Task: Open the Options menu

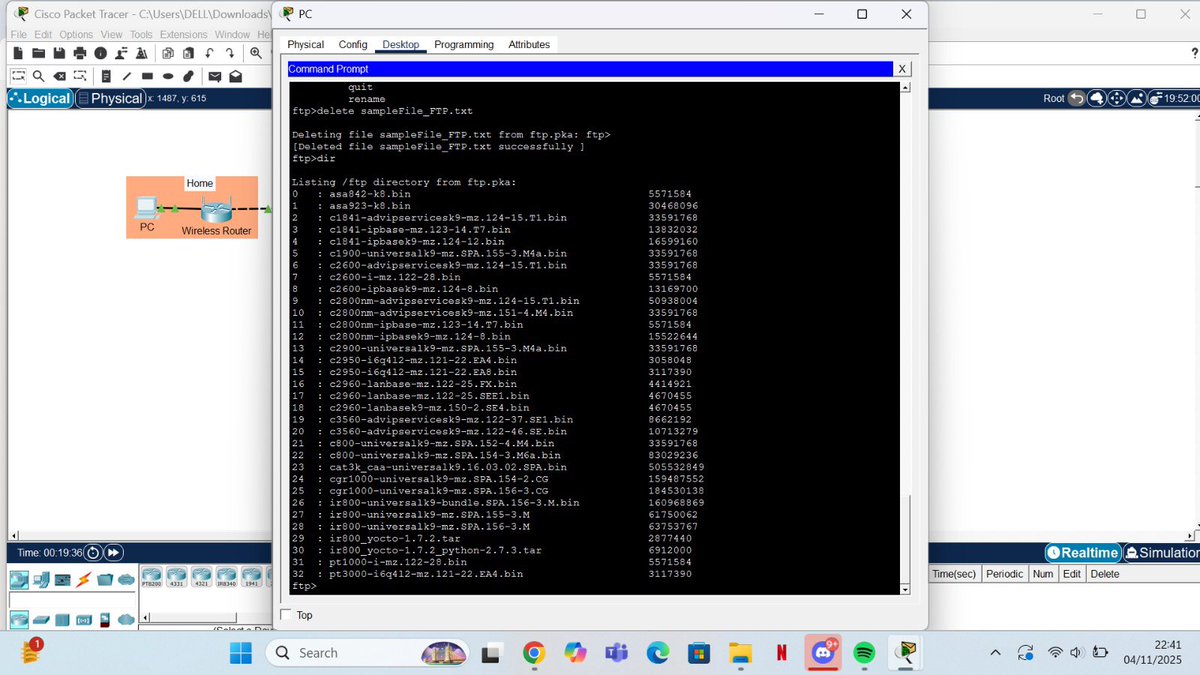Action: 76,34
